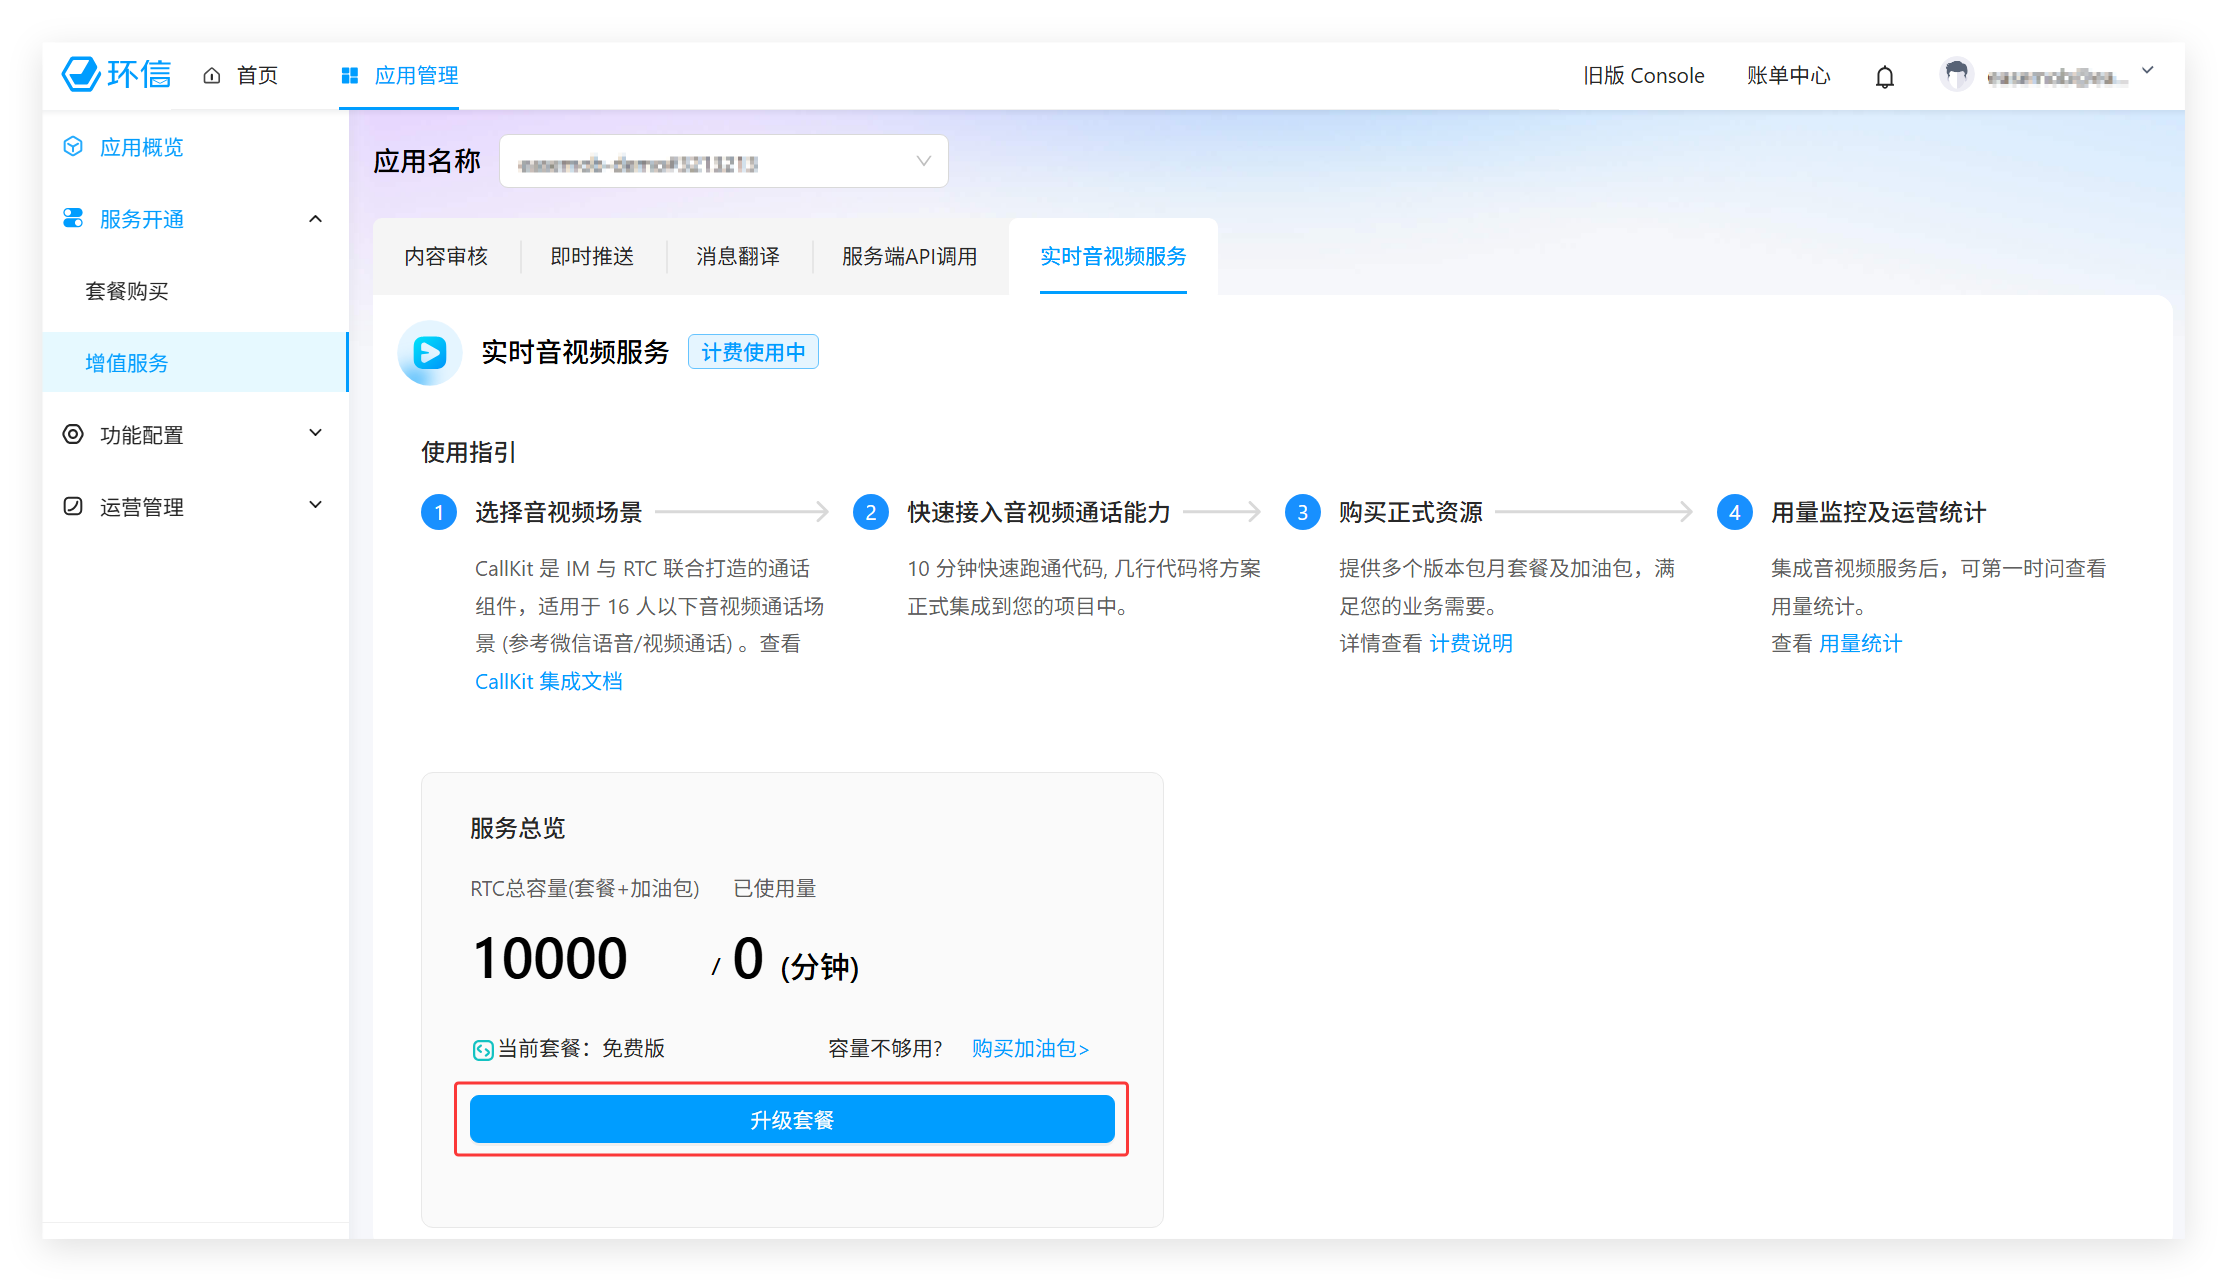Expand the account dropdown arrow
This screenshot has height=1281, width=2227.
2147,71
